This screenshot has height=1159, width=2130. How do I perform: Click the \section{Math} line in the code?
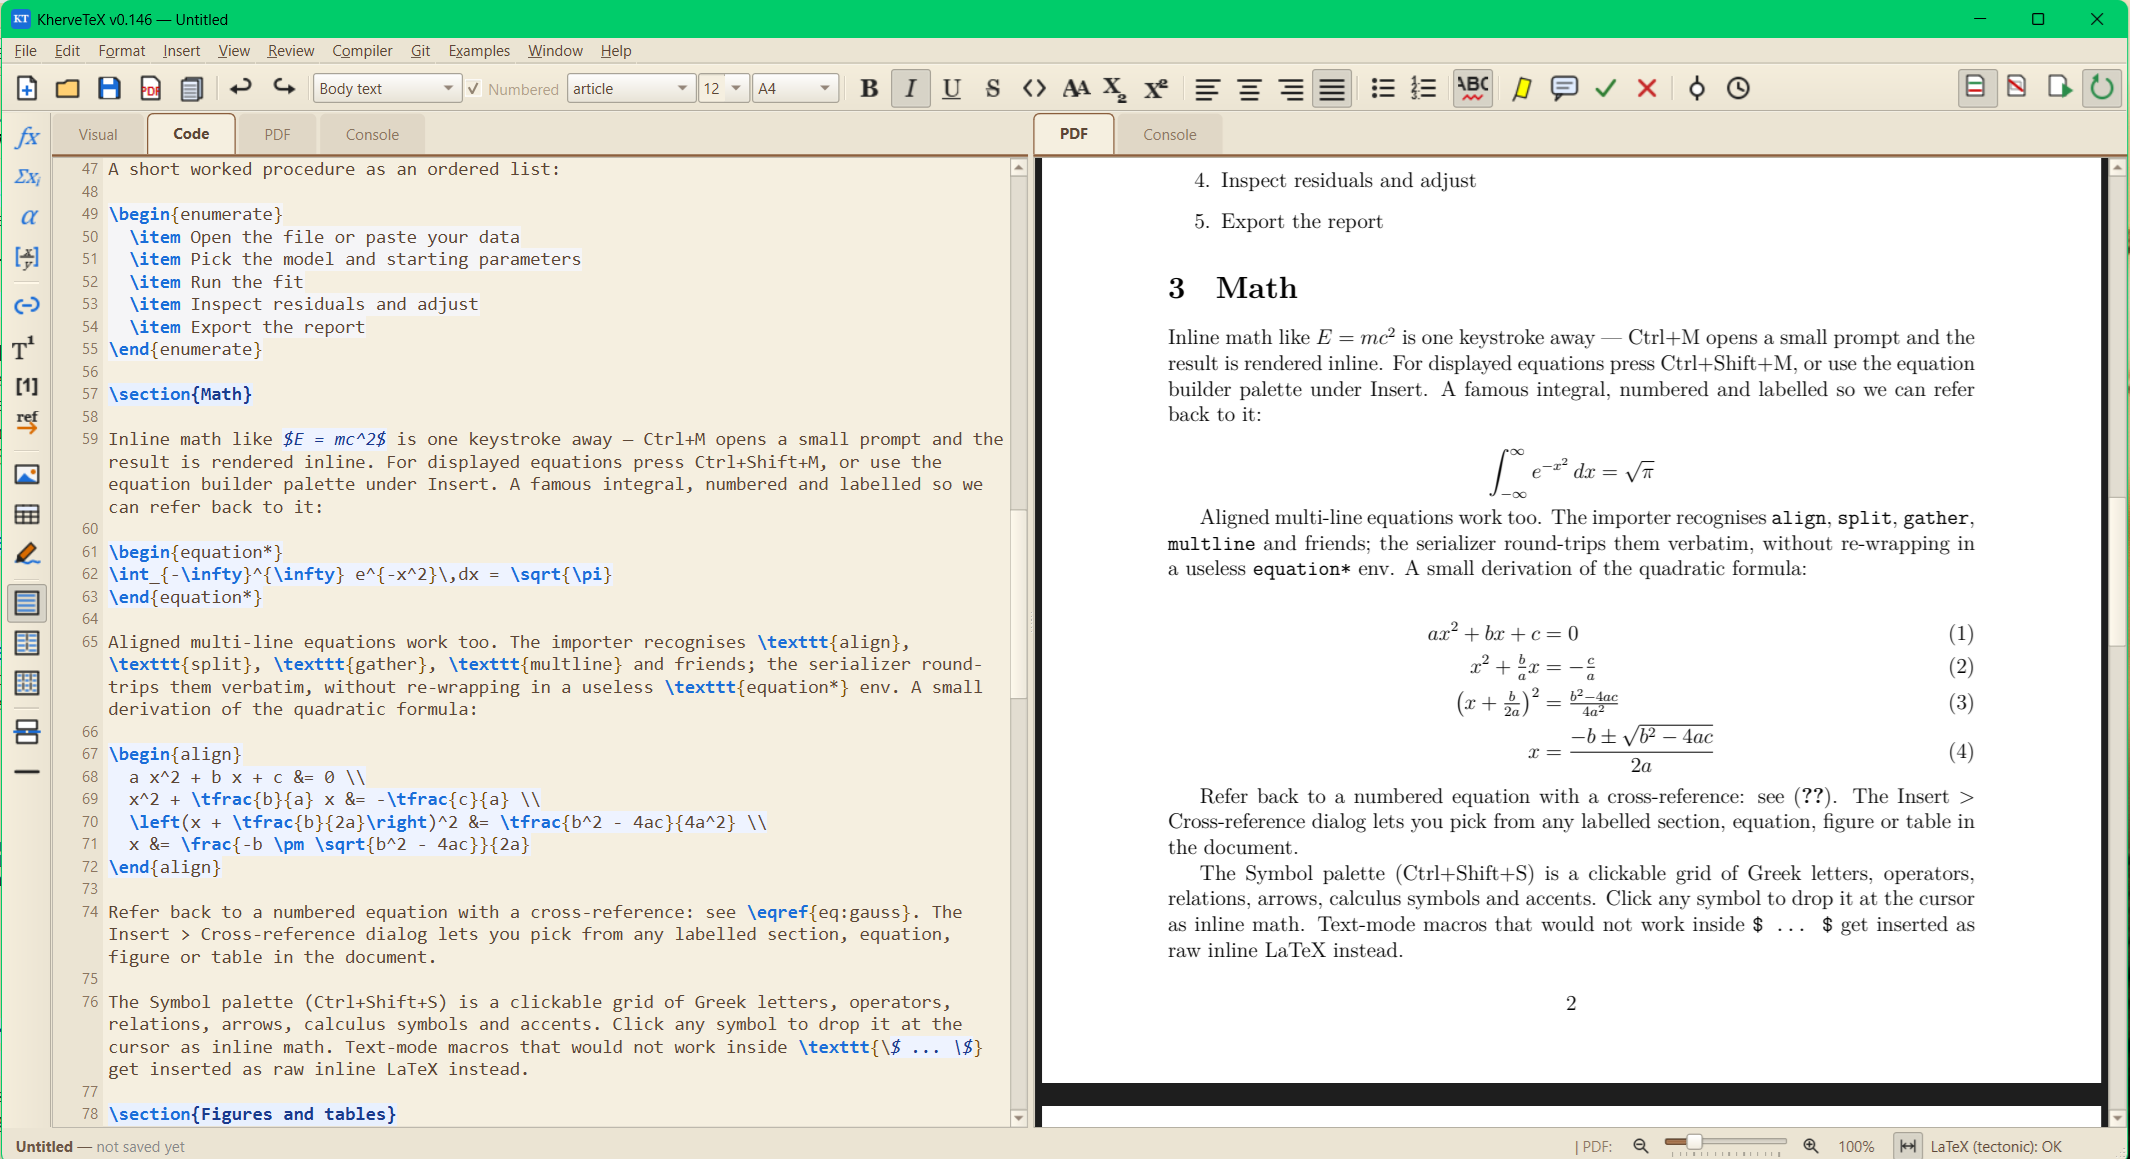click(x=180, y=394)
